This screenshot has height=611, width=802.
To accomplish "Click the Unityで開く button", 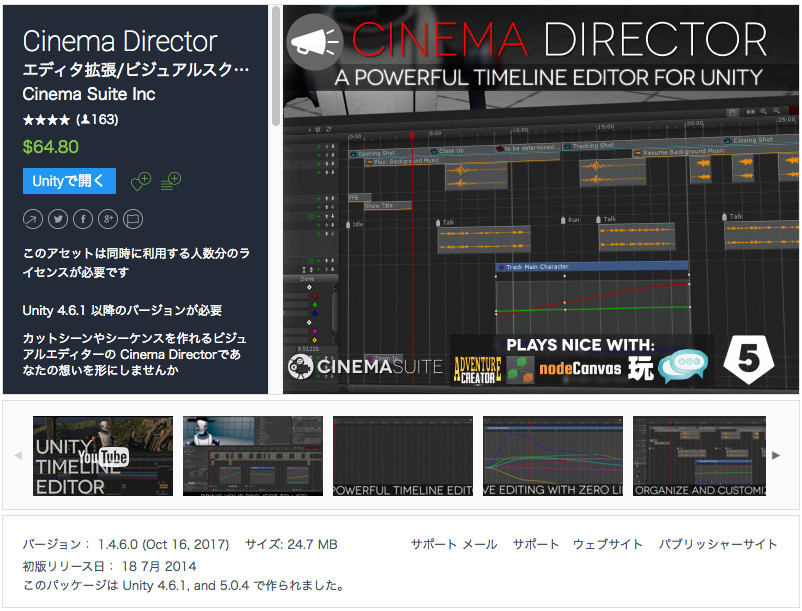I will [x=69, y=181].
